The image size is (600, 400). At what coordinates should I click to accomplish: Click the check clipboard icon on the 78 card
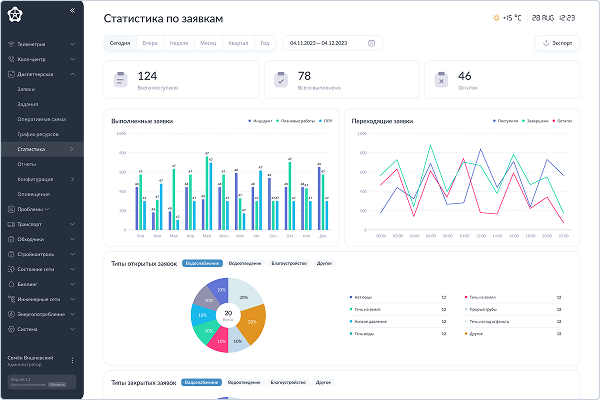click(x=281, y=80)
